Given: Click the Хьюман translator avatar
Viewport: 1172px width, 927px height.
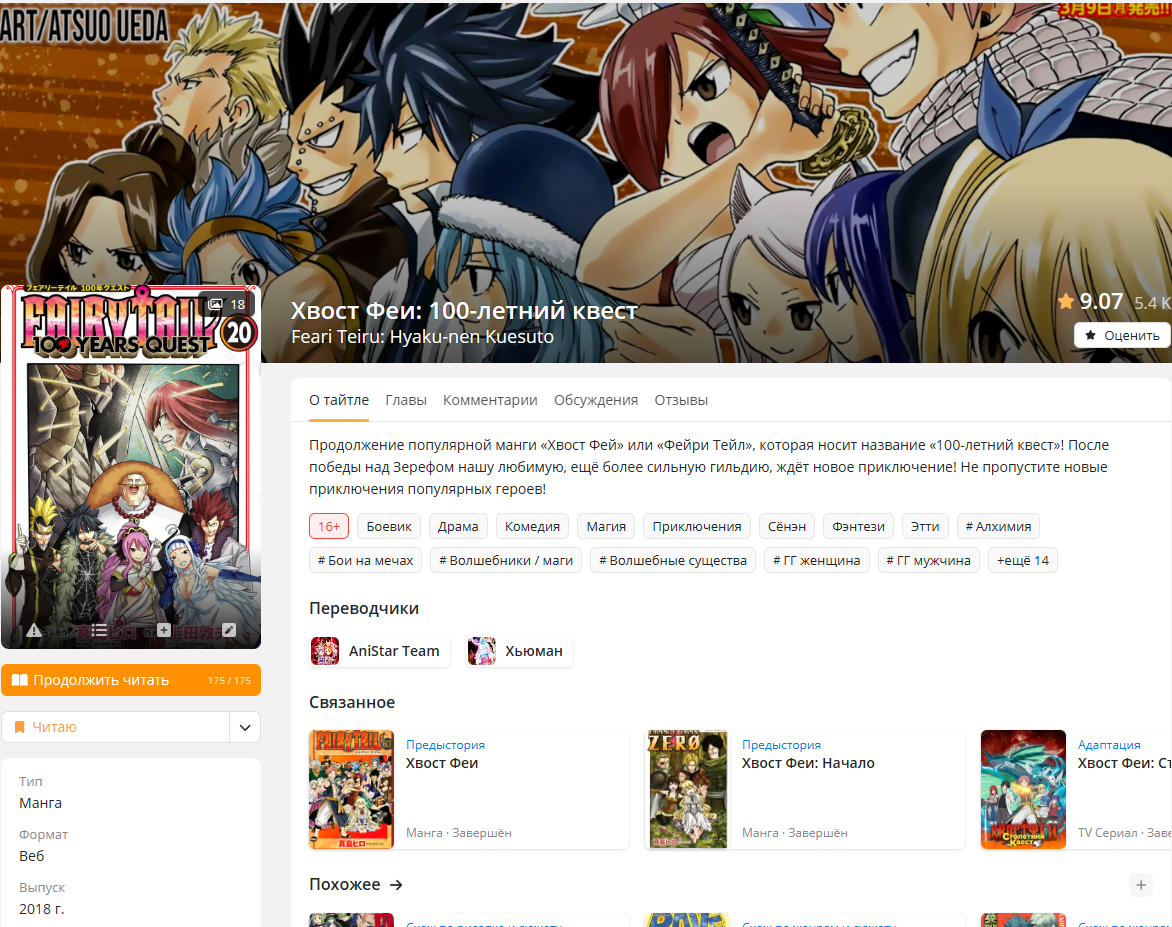Looking at the screenshot, I should (481, 651).
